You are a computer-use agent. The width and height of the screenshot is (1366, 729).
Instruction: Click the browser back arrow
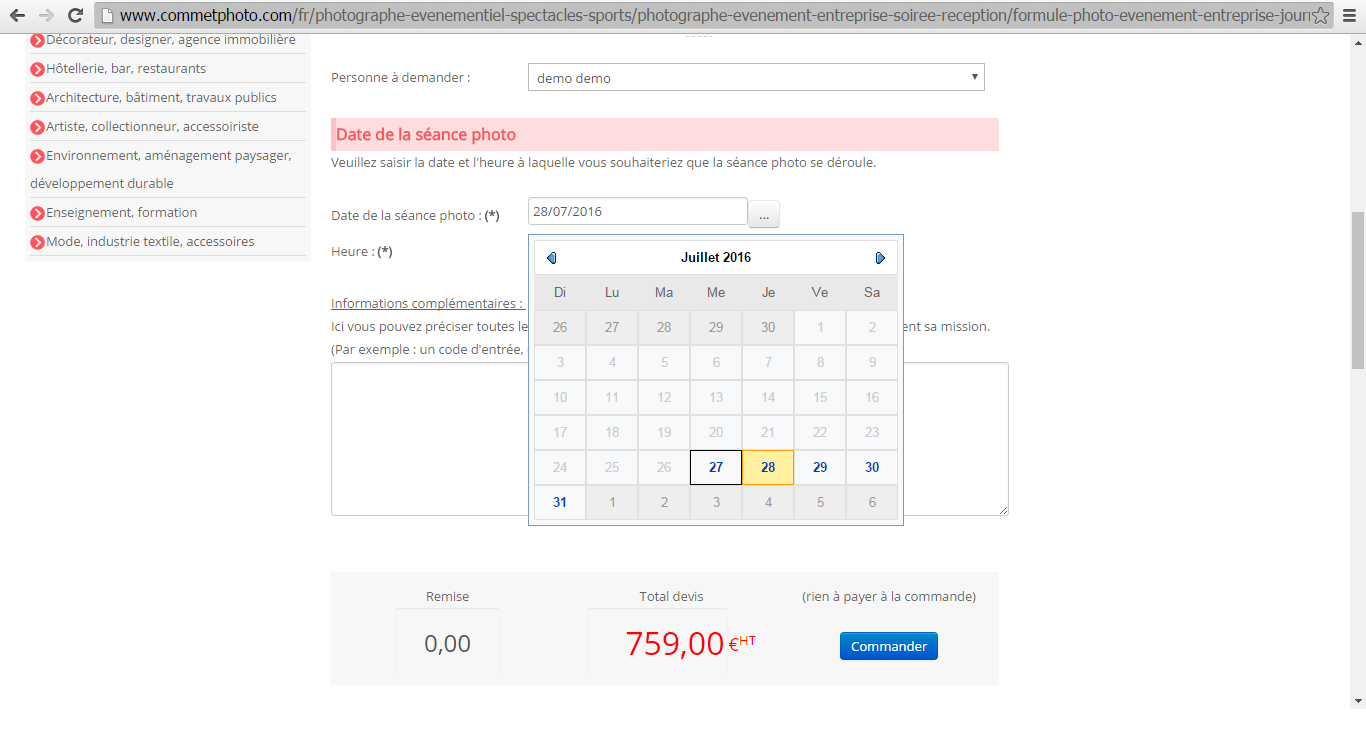17,15
